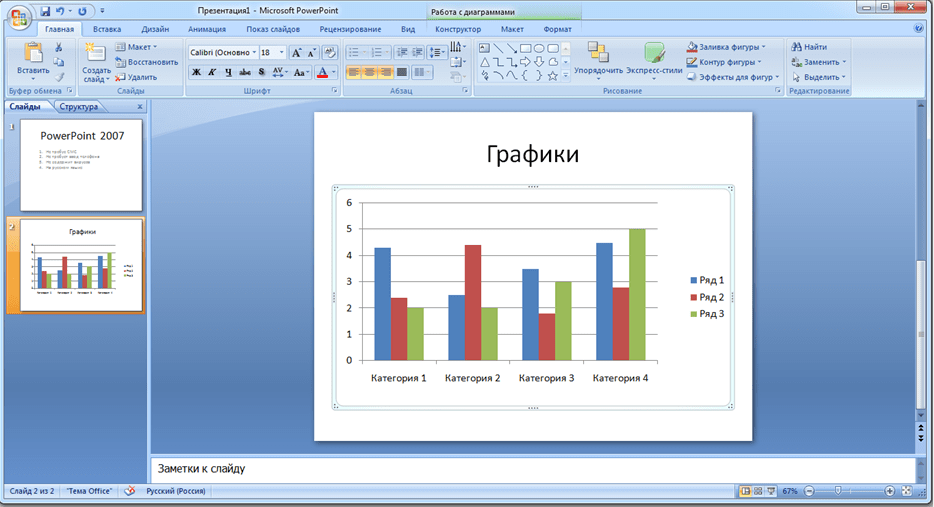The width and height of the screenshot is (934, 507).
Task: Toggle italic К formatting
Action: [212, 72]
